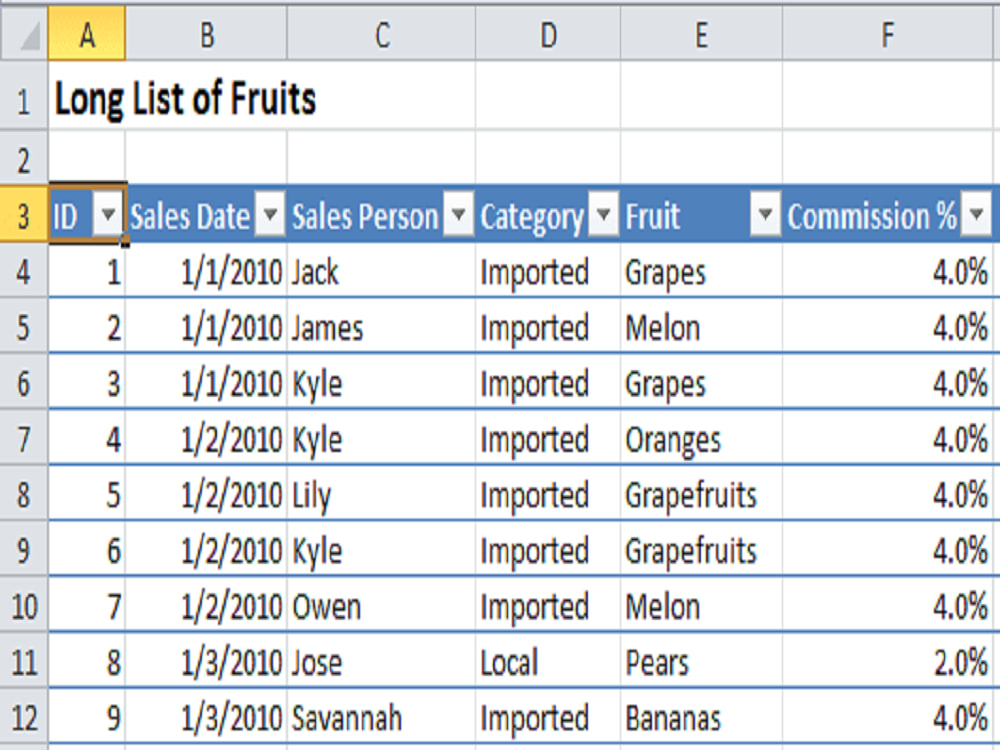This screenshot has width=1000, height=750.
Task: Select column A header
Action: click(x=87, y=36)
